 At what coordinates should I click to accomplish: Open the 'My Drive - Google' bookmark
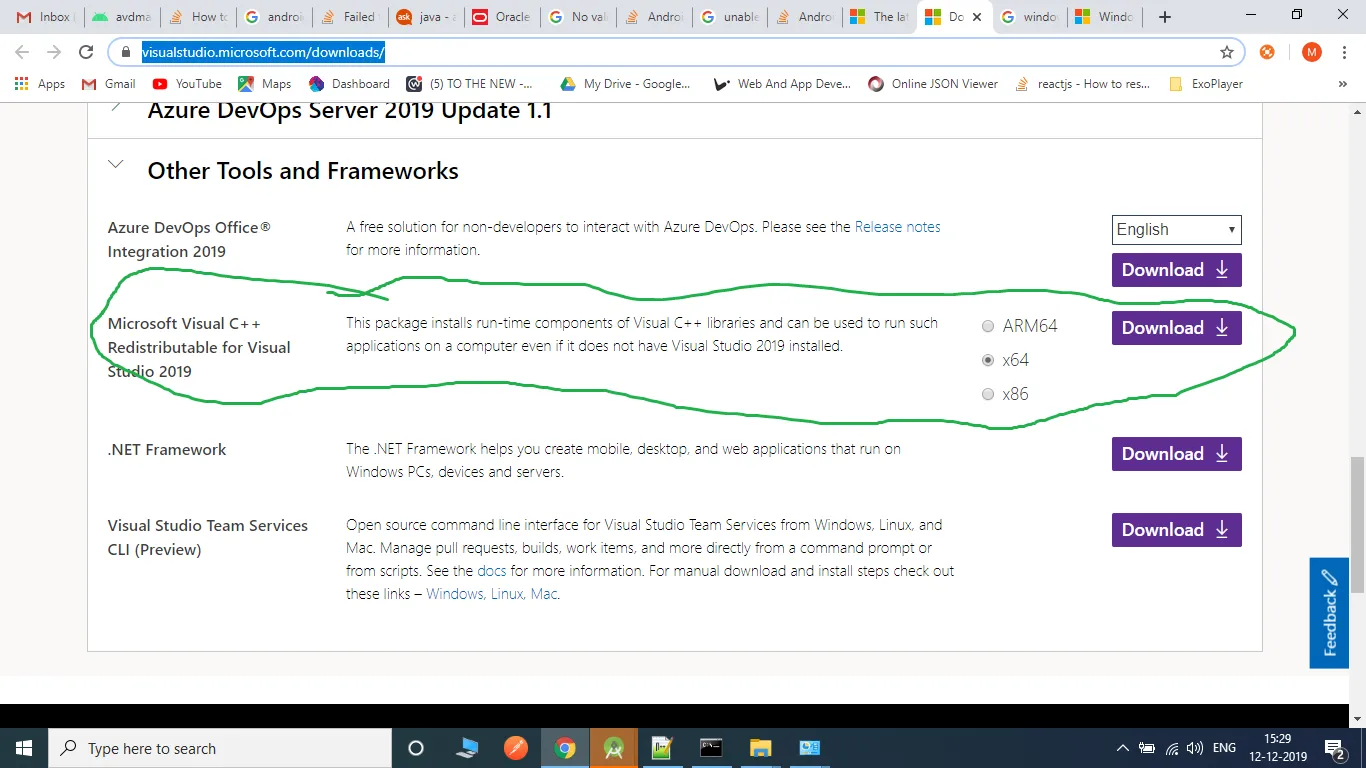tap(625, 84)
